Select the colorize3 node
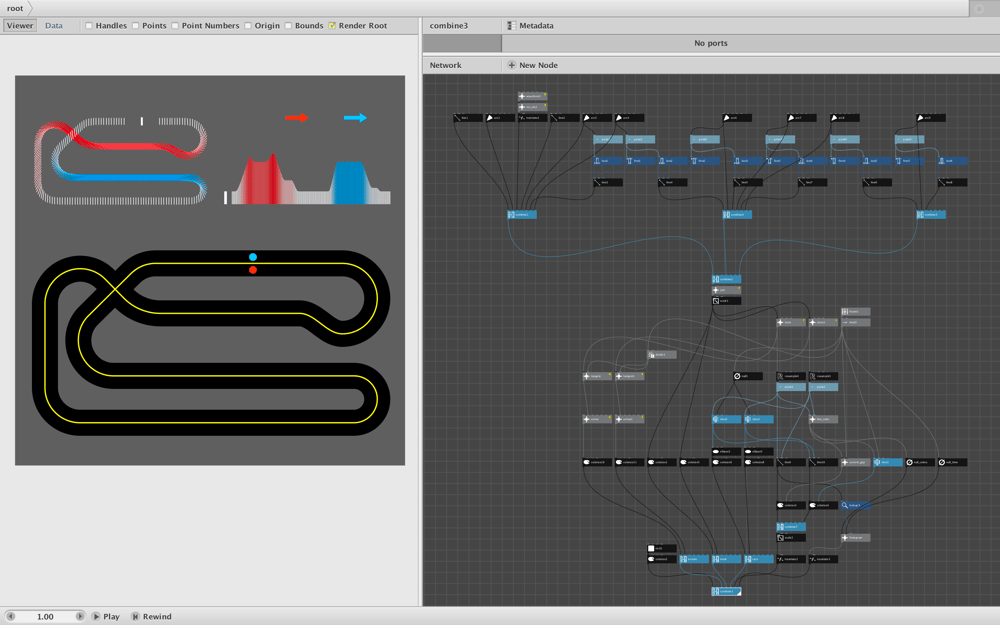Image resolution: width=1000 pixels, height=625 pixels. pyautogui.click(x=791, y=505)
